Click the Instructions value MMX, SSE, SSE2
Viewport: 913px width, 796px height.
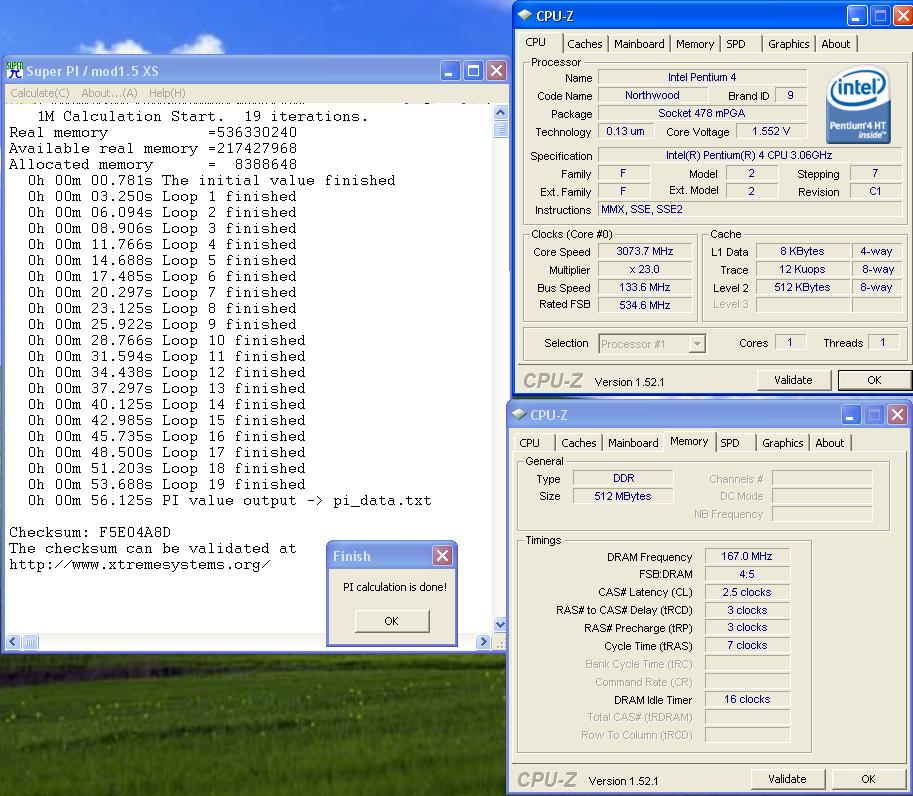tap(750, 209)
